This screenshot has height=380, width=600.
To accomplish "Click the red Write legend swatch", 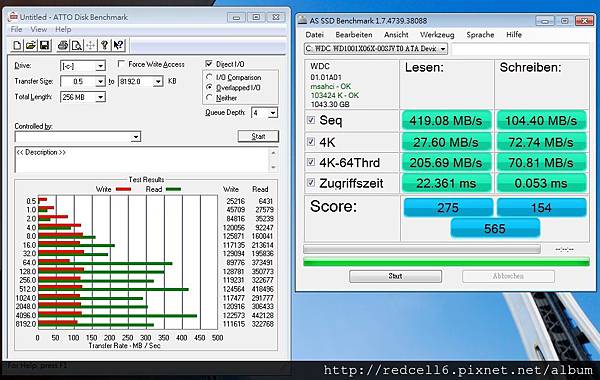I will pos(123,189).
